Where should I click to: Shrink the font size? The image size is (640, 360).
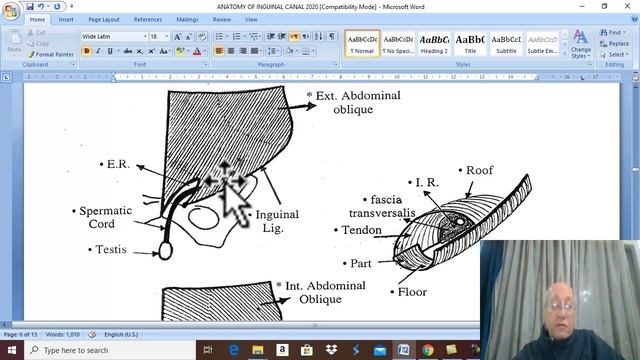tap(189, 37)
